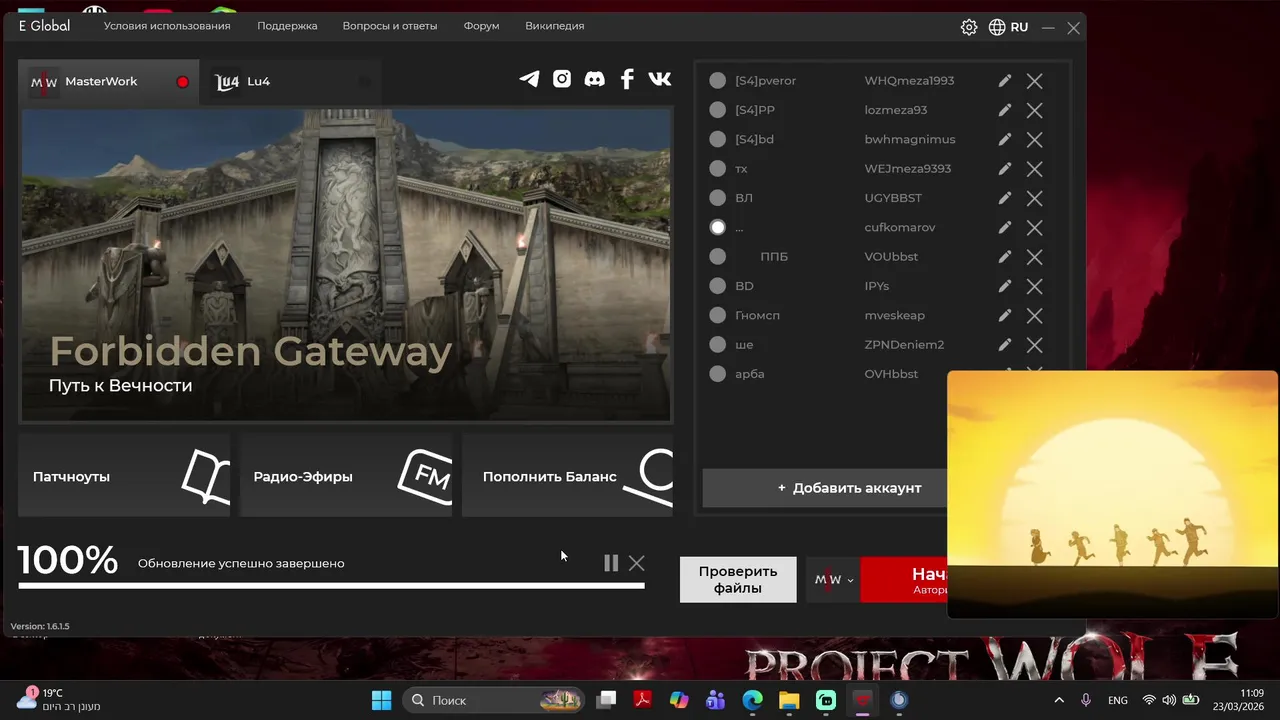The image size is (1280, 720).
Task: Edit the VOUbbst account with pencil icon
Action: click(1005, 257)
